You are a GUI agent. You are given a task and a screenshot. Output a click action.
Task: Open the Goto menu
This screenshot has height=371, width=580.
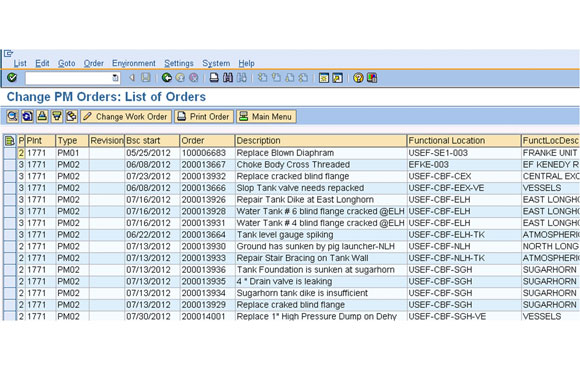pos(67,63)
